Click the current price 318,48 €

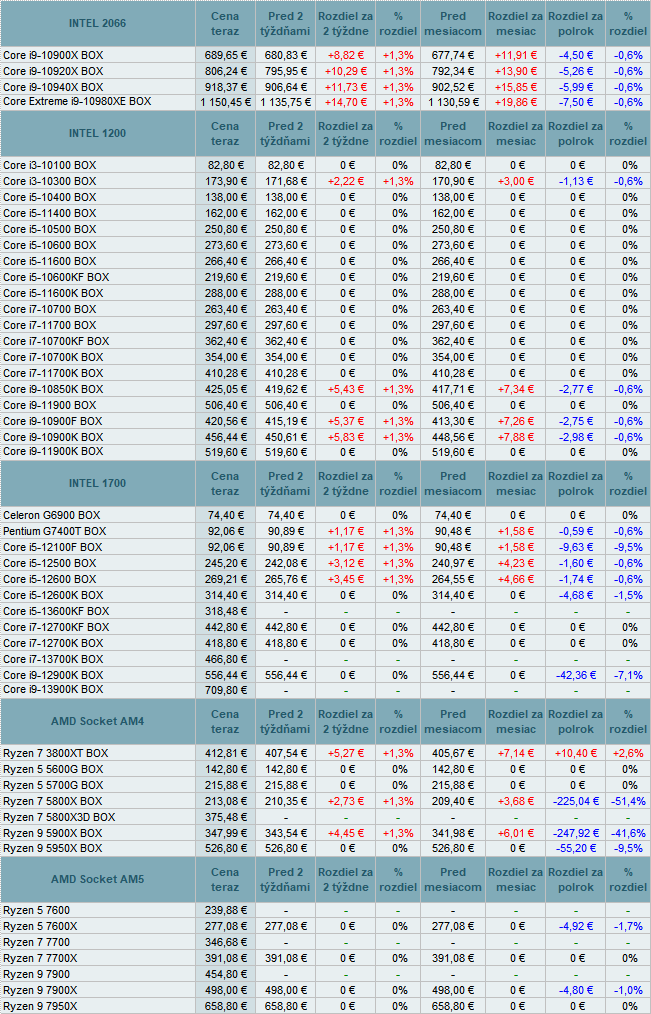click(227, 612)
